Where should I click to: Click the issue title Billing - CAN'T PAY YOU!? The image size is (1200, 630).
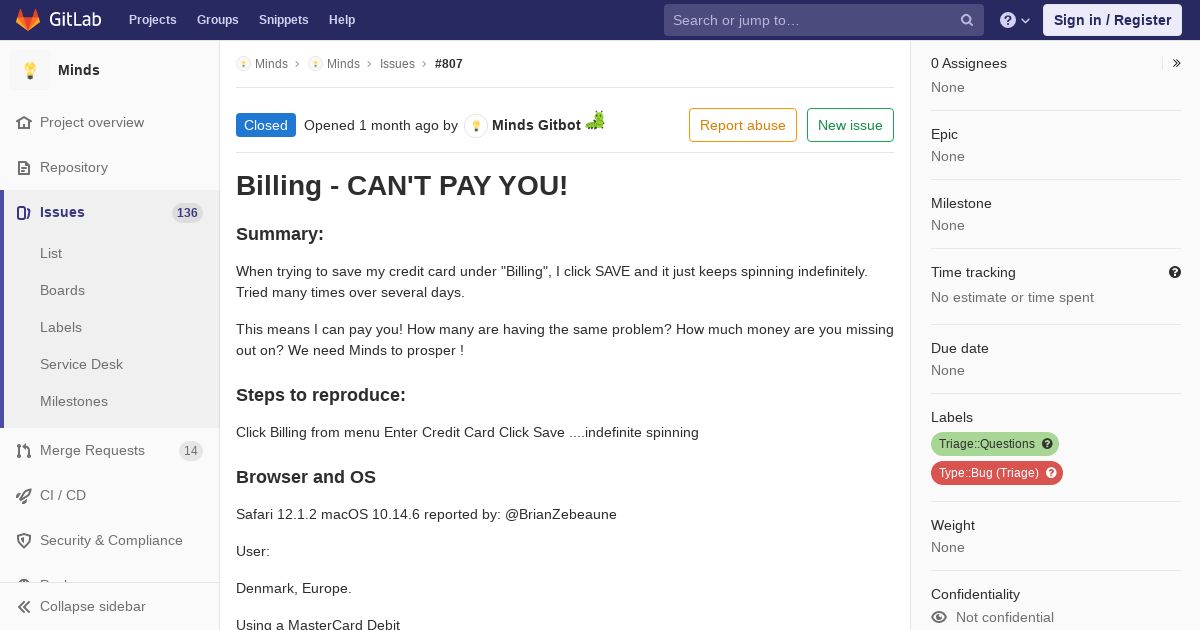tap(402, 186)
